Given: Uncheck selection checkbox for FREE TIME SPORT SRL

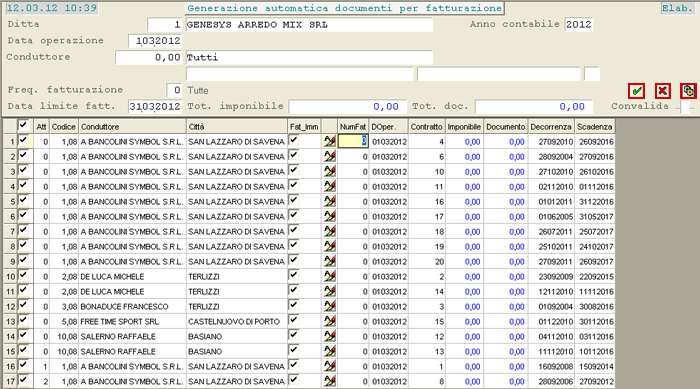Looking at the screenshot, I should [23, 320].
